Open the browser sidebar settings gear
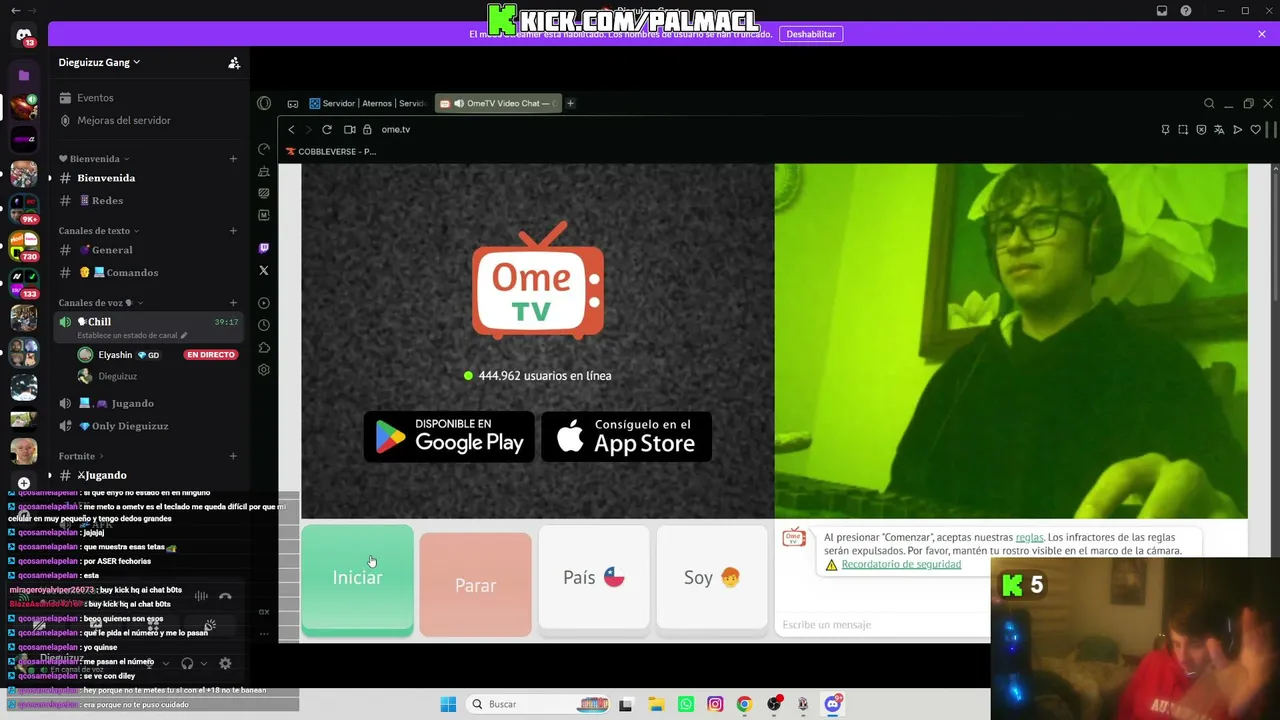This screenshot has width=1280, height=720. 264,370
